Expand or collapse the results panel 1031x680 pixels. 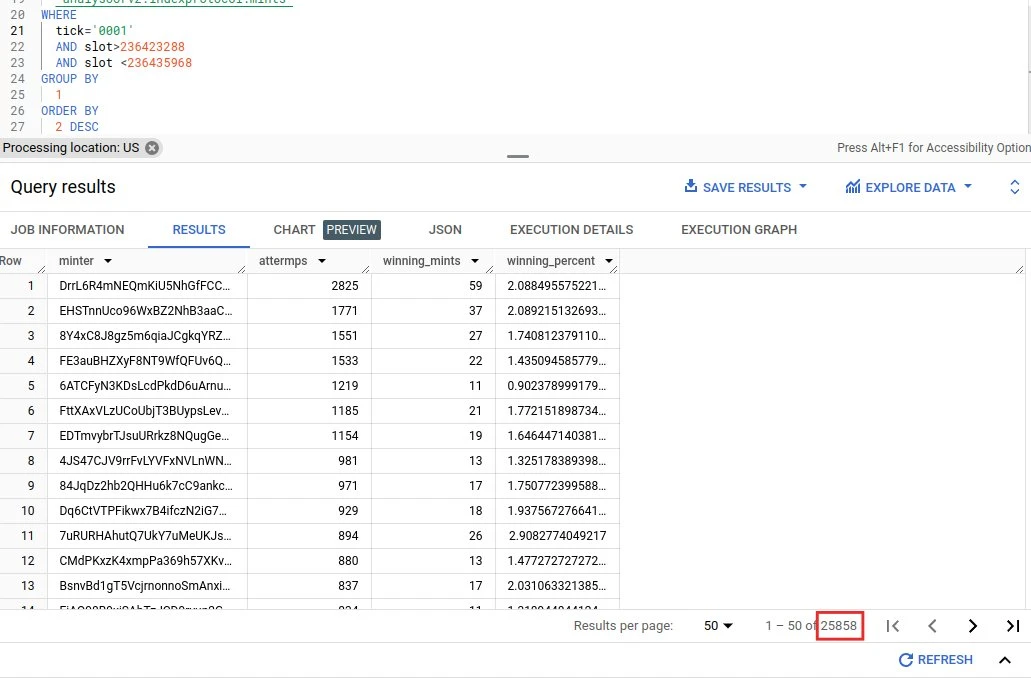coord(1014,187)
